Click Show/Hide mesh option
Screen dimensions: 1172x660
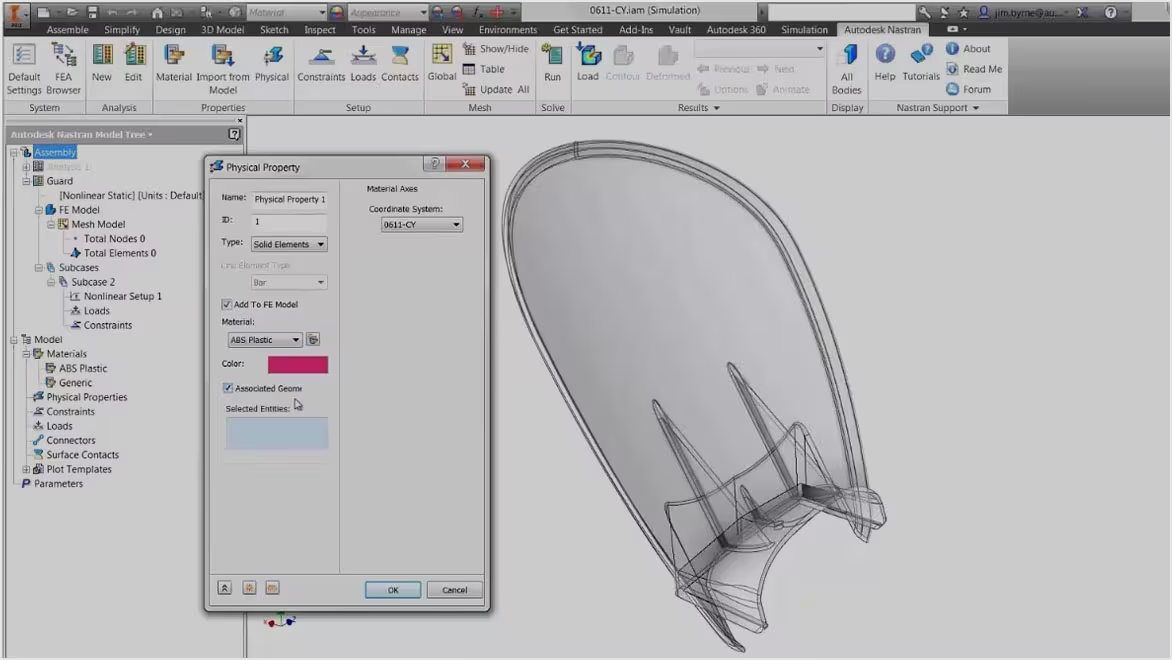(x=496, y=49)
